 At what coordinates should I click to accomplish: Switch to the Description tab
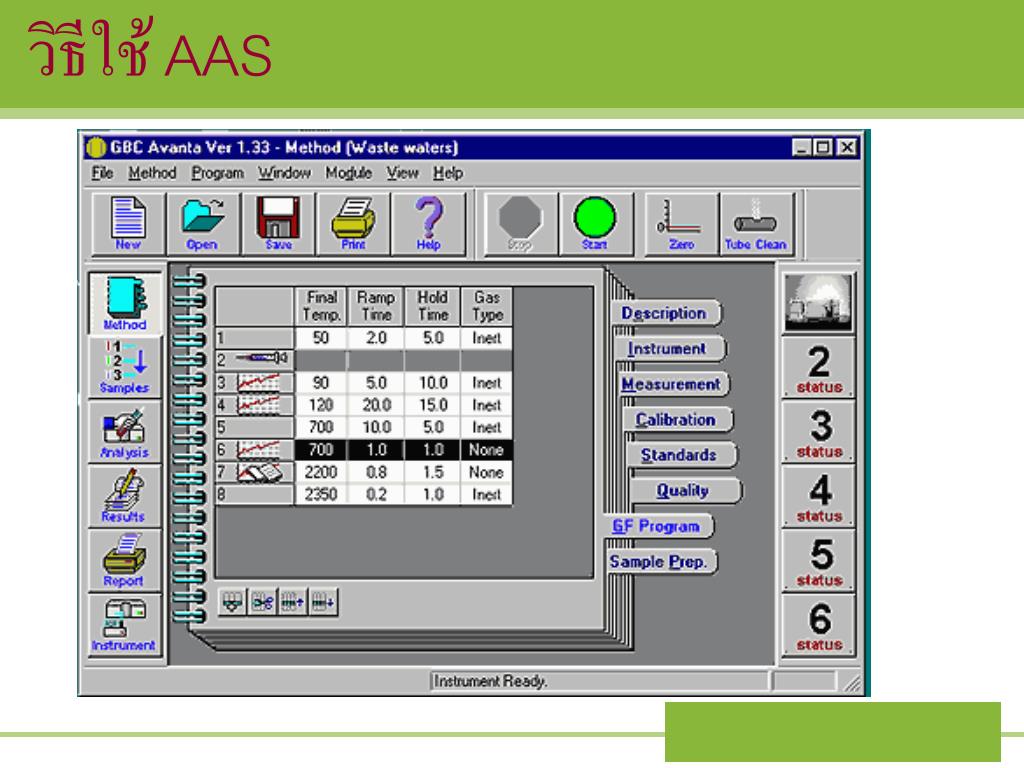point(665,313)
